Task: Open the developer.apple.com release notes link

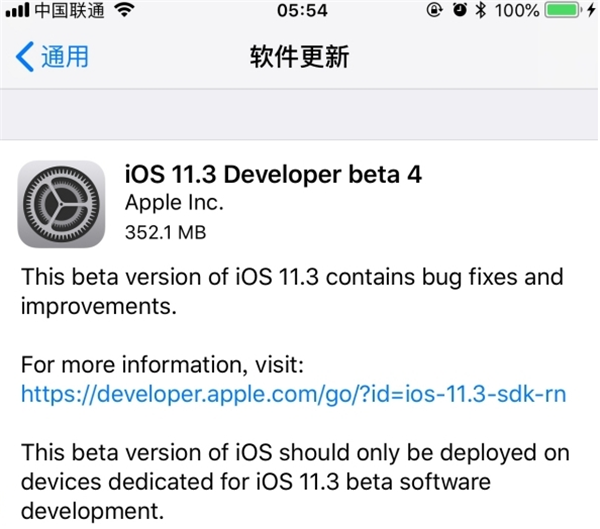Action: pyautogui.click(x=294, y=394)
